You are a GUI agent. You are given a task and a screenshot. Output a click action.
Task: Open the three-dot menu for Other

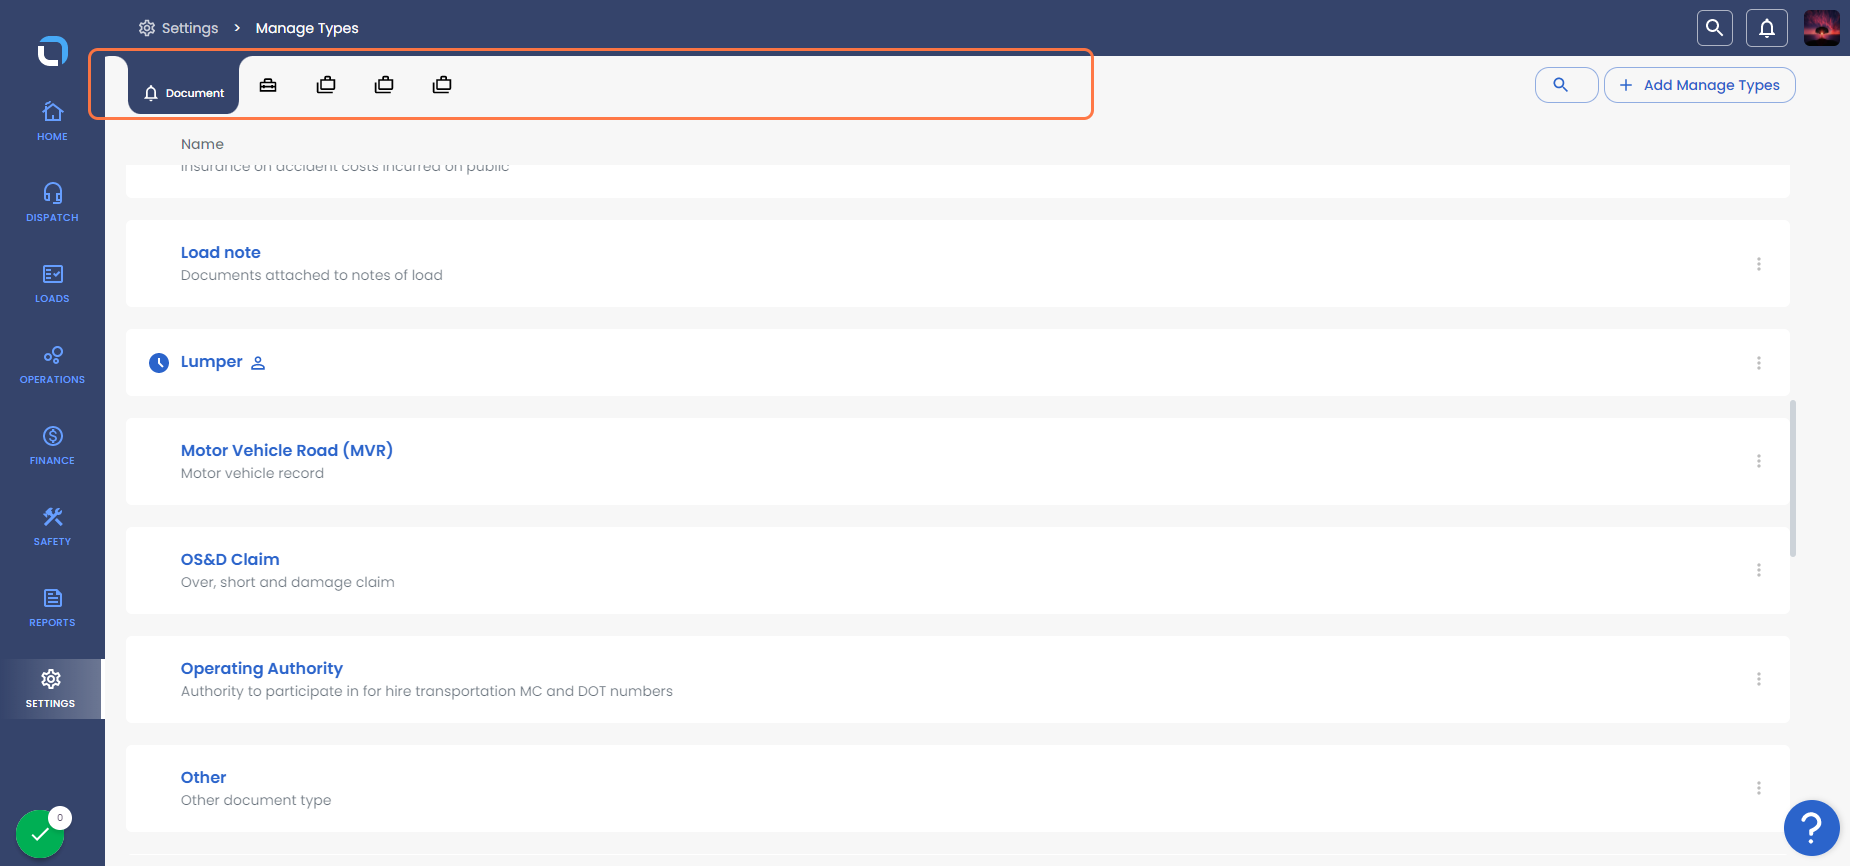[1759, 788]
